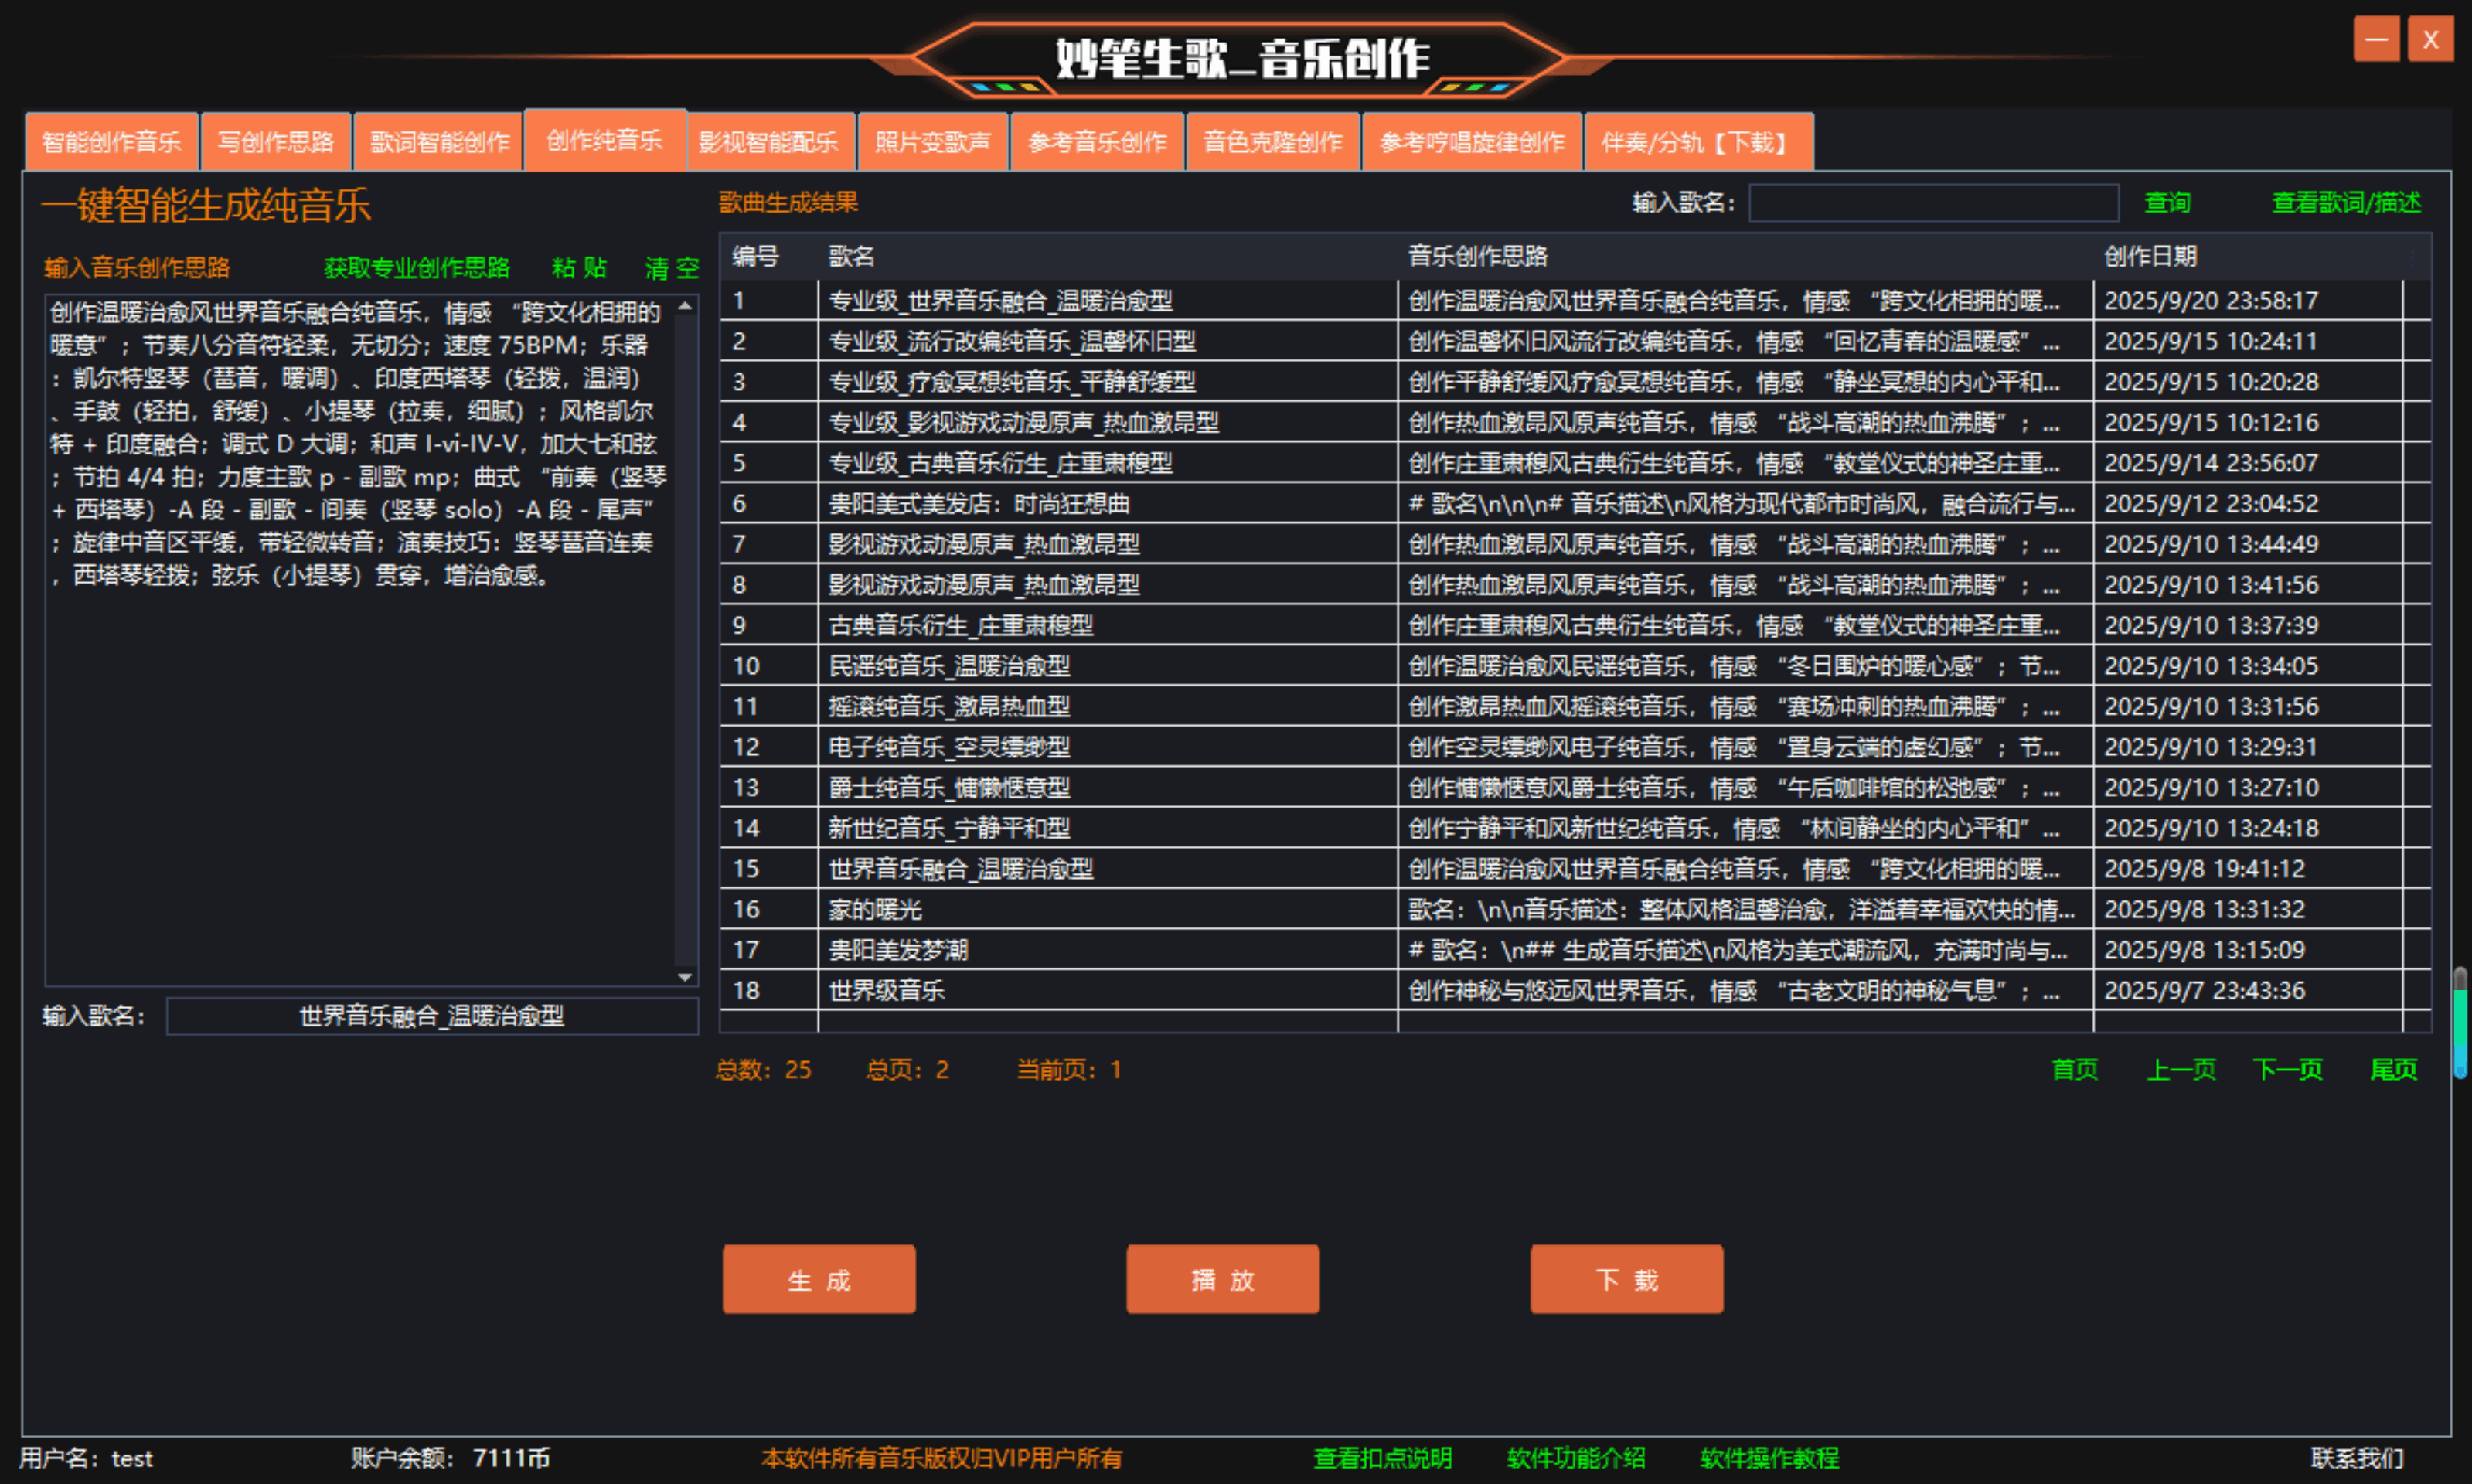Viewport: 2472px width, 1484px height.
Task: Open 查看歌词/描述 to view lyrics
Action: click(2345, 203)
